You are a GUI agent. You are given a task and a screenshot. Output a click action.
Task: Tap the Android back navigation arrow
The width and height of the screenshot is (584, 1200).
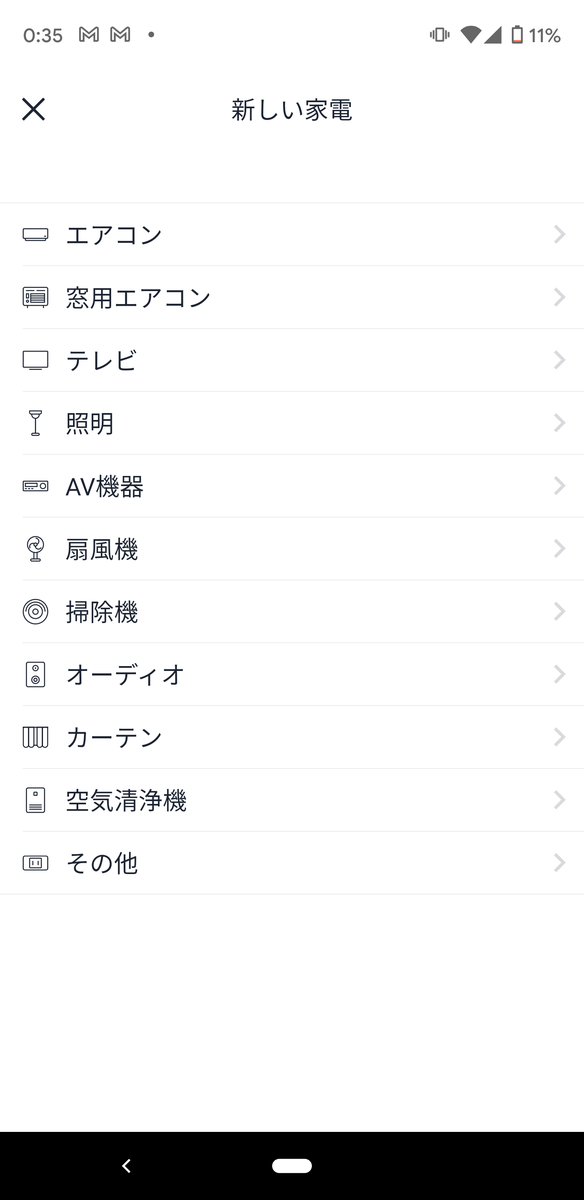(x=126, y=1165)
